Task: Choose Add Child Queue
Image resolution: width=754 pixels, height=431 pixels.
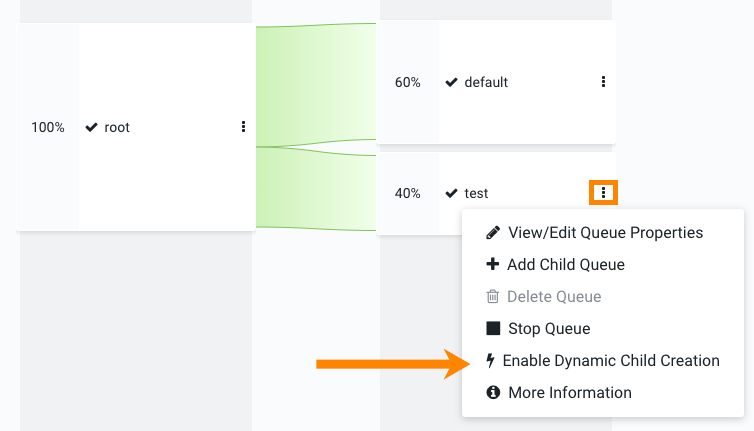Action: pyautogui.click(x=566, y=265)
